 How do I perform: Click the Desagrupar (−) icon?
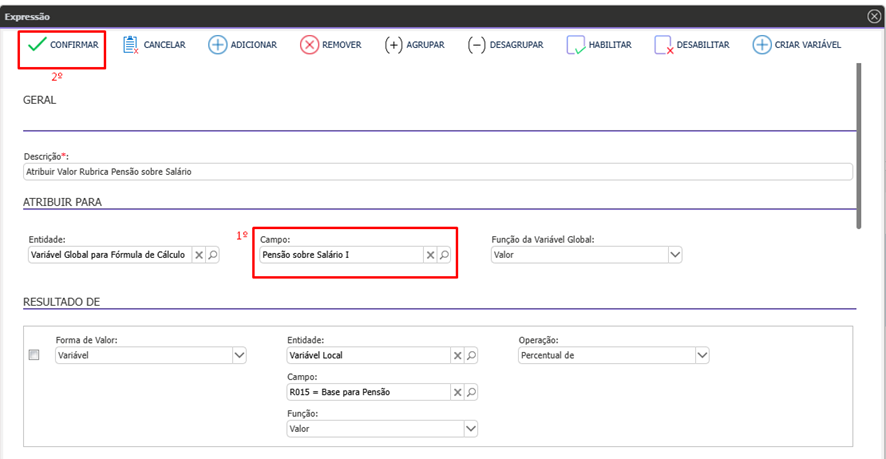(x=477, y=45)
